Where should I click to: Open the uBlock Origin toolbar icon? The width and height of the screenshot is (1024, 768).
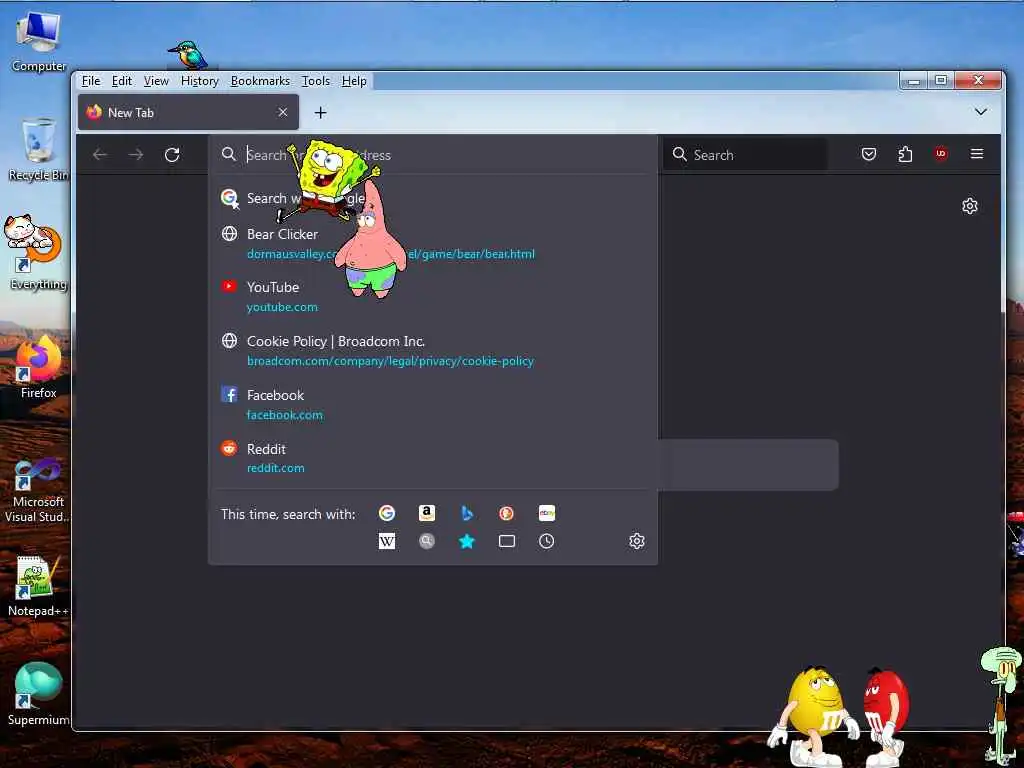[x=940, y=154]
